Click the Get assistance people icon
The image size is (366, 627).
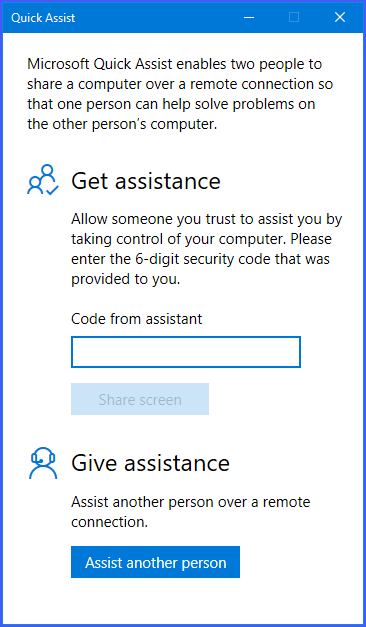click(x=43, y=180)
